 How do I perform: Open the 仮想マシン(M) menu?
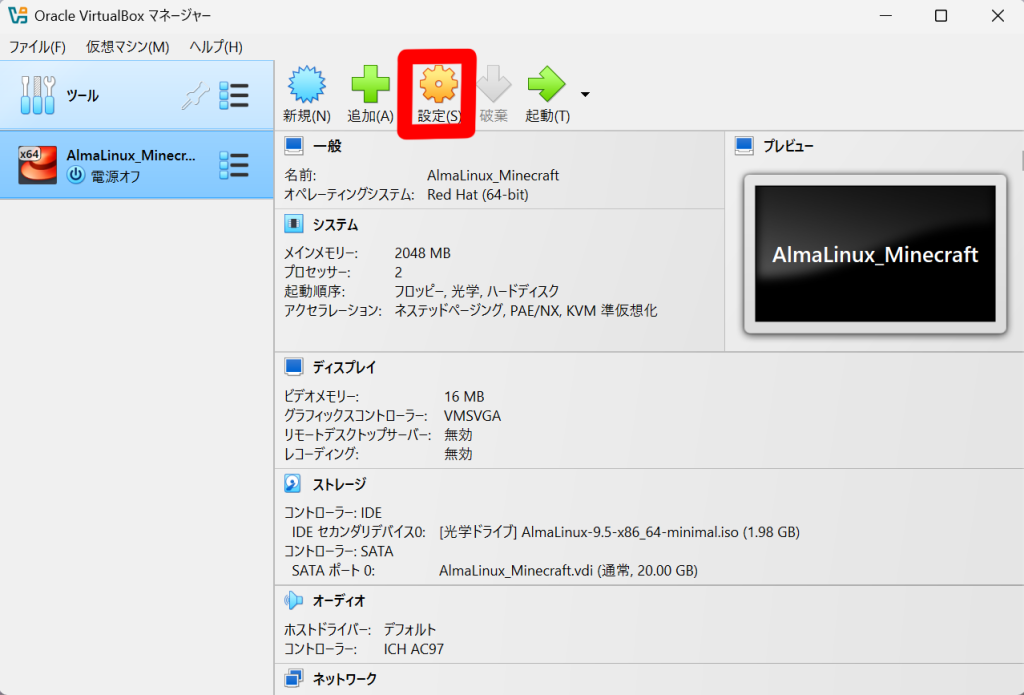[x=127, y=47]
